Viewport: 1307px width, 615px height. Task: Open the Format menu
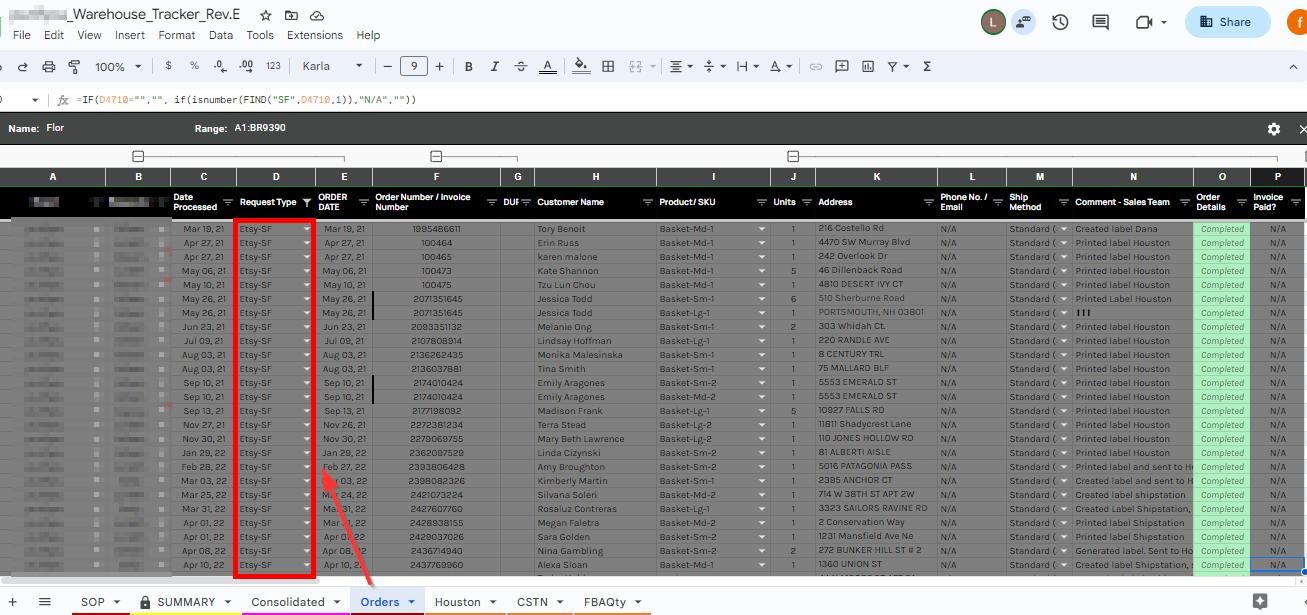(x=177, y=35)
